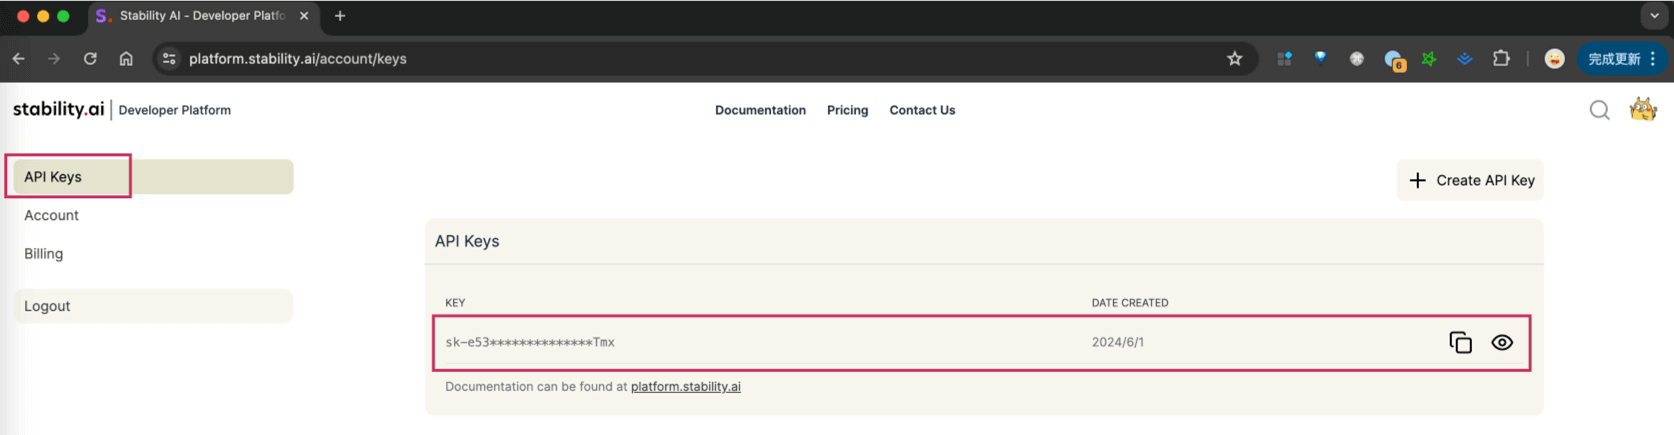Click the back navigation arrow
1674x435 pixels.
point(19,59)
